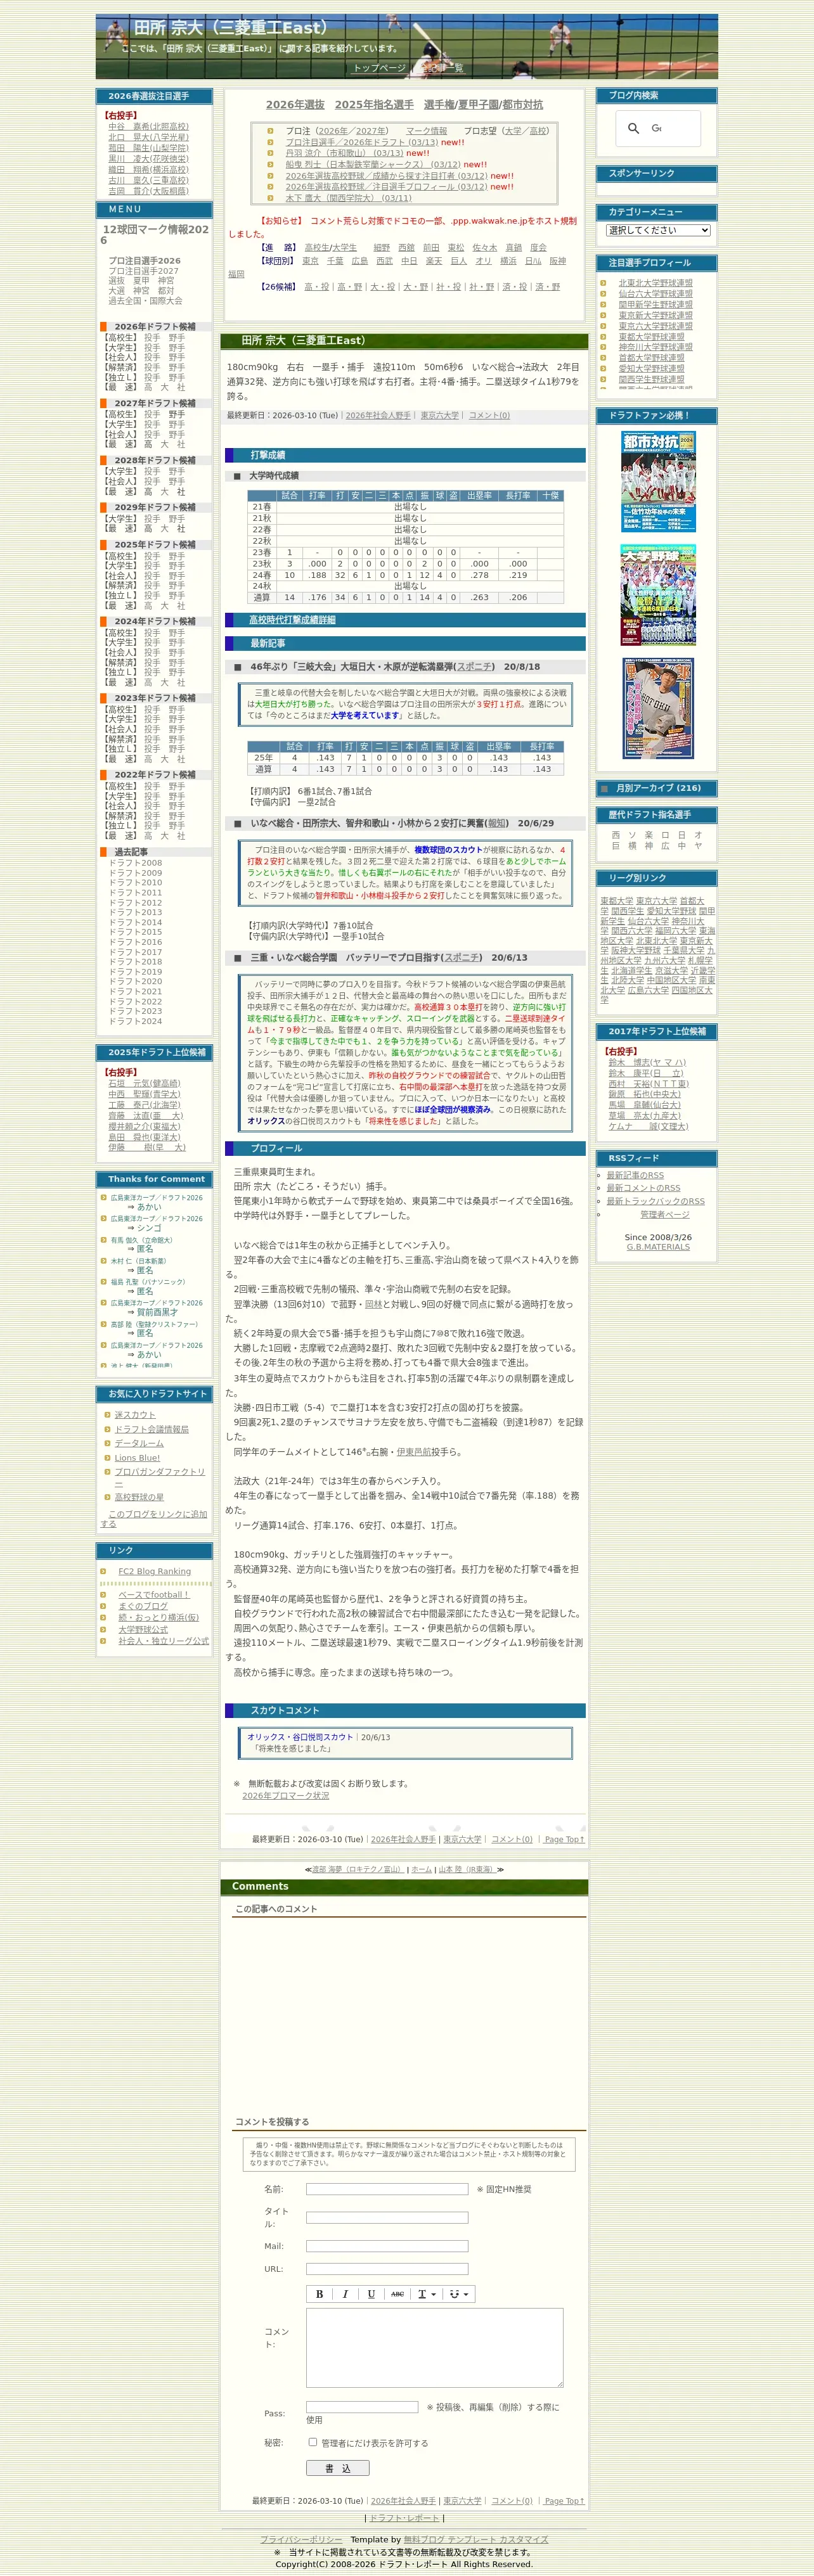Click RSS arrow icon beside 最新コメントのRSS

(x=600, y=1188)
